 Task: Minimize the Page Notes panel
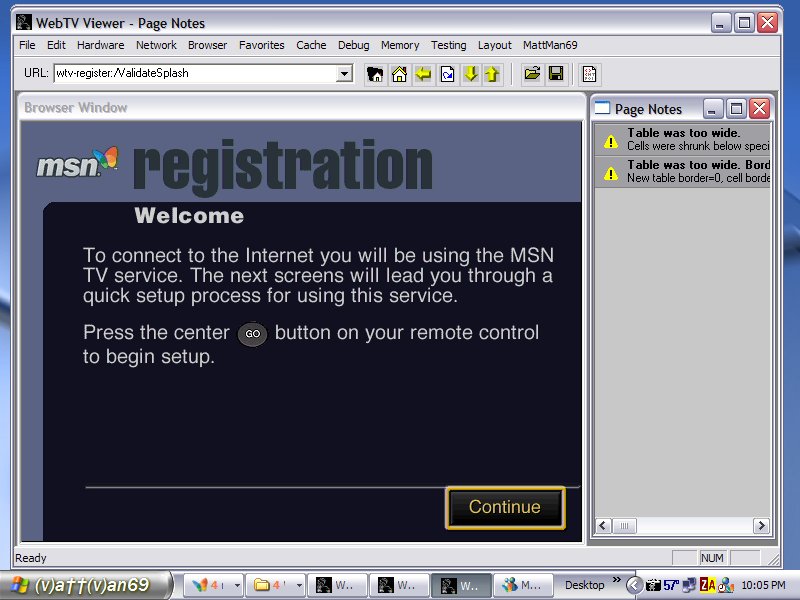[712, 109]
